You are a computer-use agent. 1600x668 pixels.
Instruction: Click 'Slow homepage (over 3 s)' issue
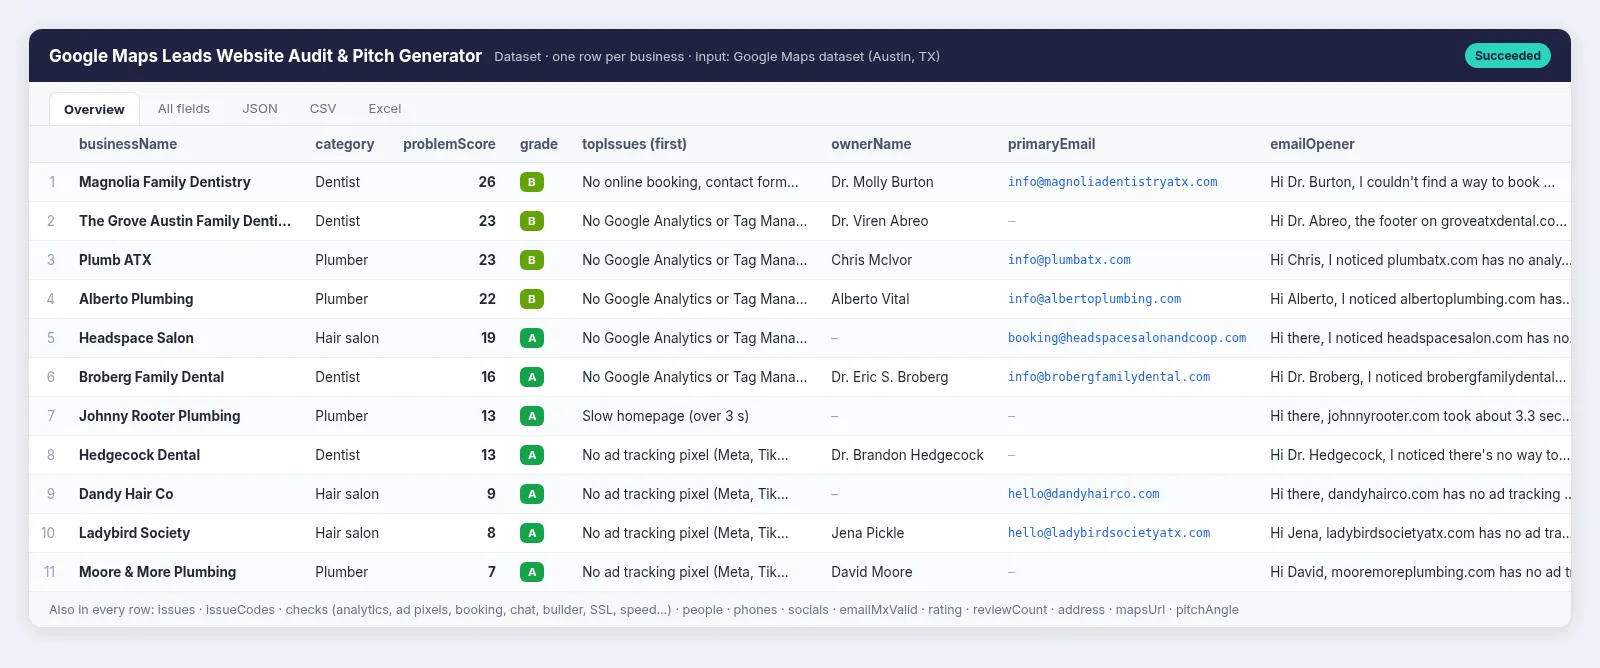coord(665,416)
